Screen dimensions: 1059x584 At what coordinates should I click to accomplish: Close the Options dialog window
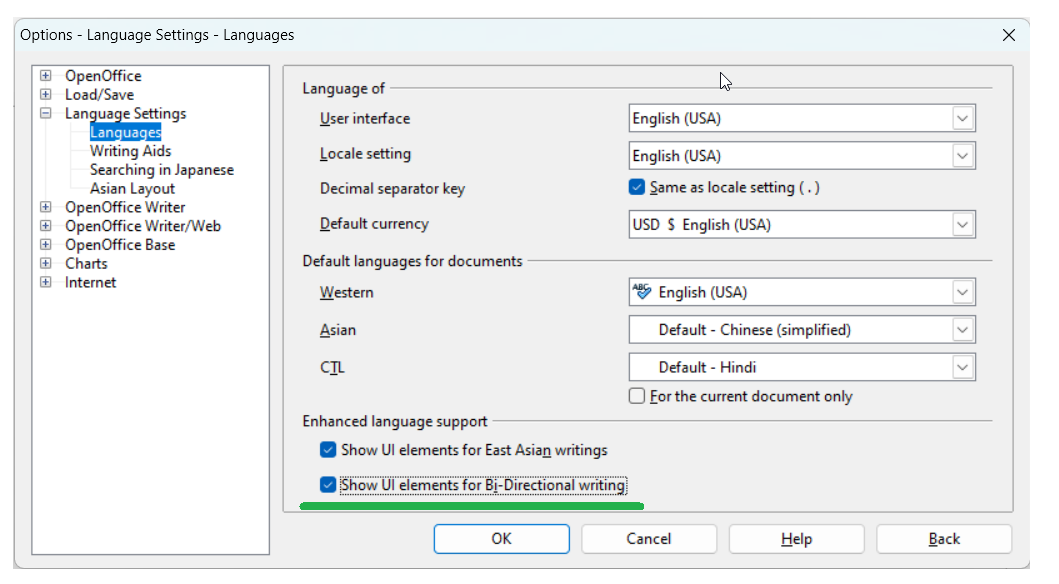tap(1008, 35)
